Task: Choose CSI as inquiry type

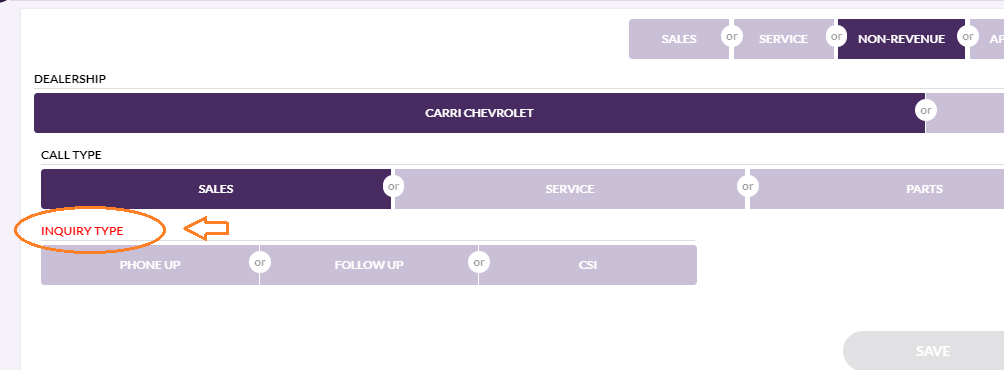Action: tap(588, 265)
